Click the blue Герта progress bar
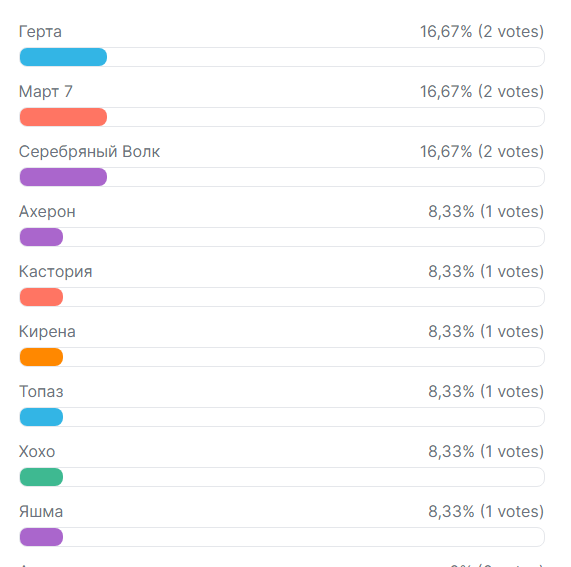Image resolution: width=571 pixels, height=567 pixels. pos(63,57)
